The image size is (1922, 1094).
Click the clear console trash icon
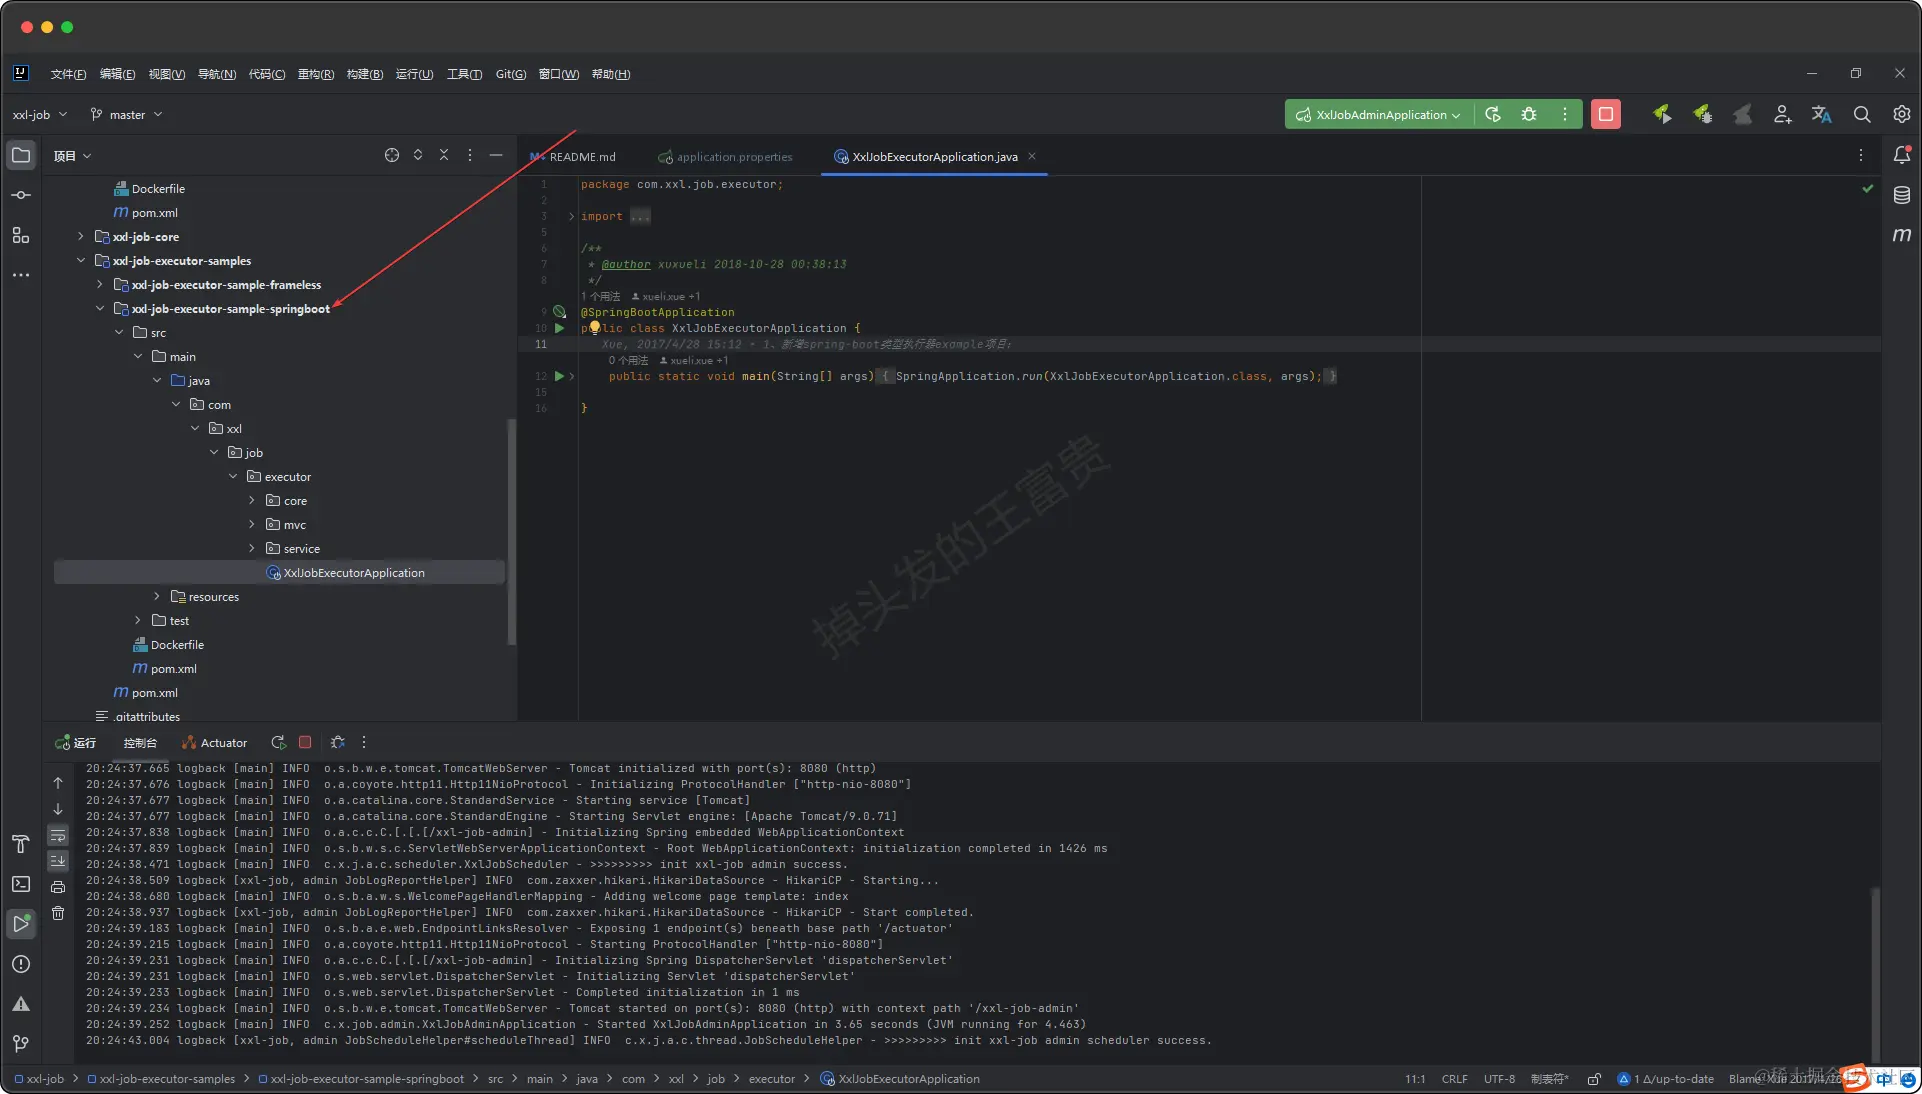[58, 913]
